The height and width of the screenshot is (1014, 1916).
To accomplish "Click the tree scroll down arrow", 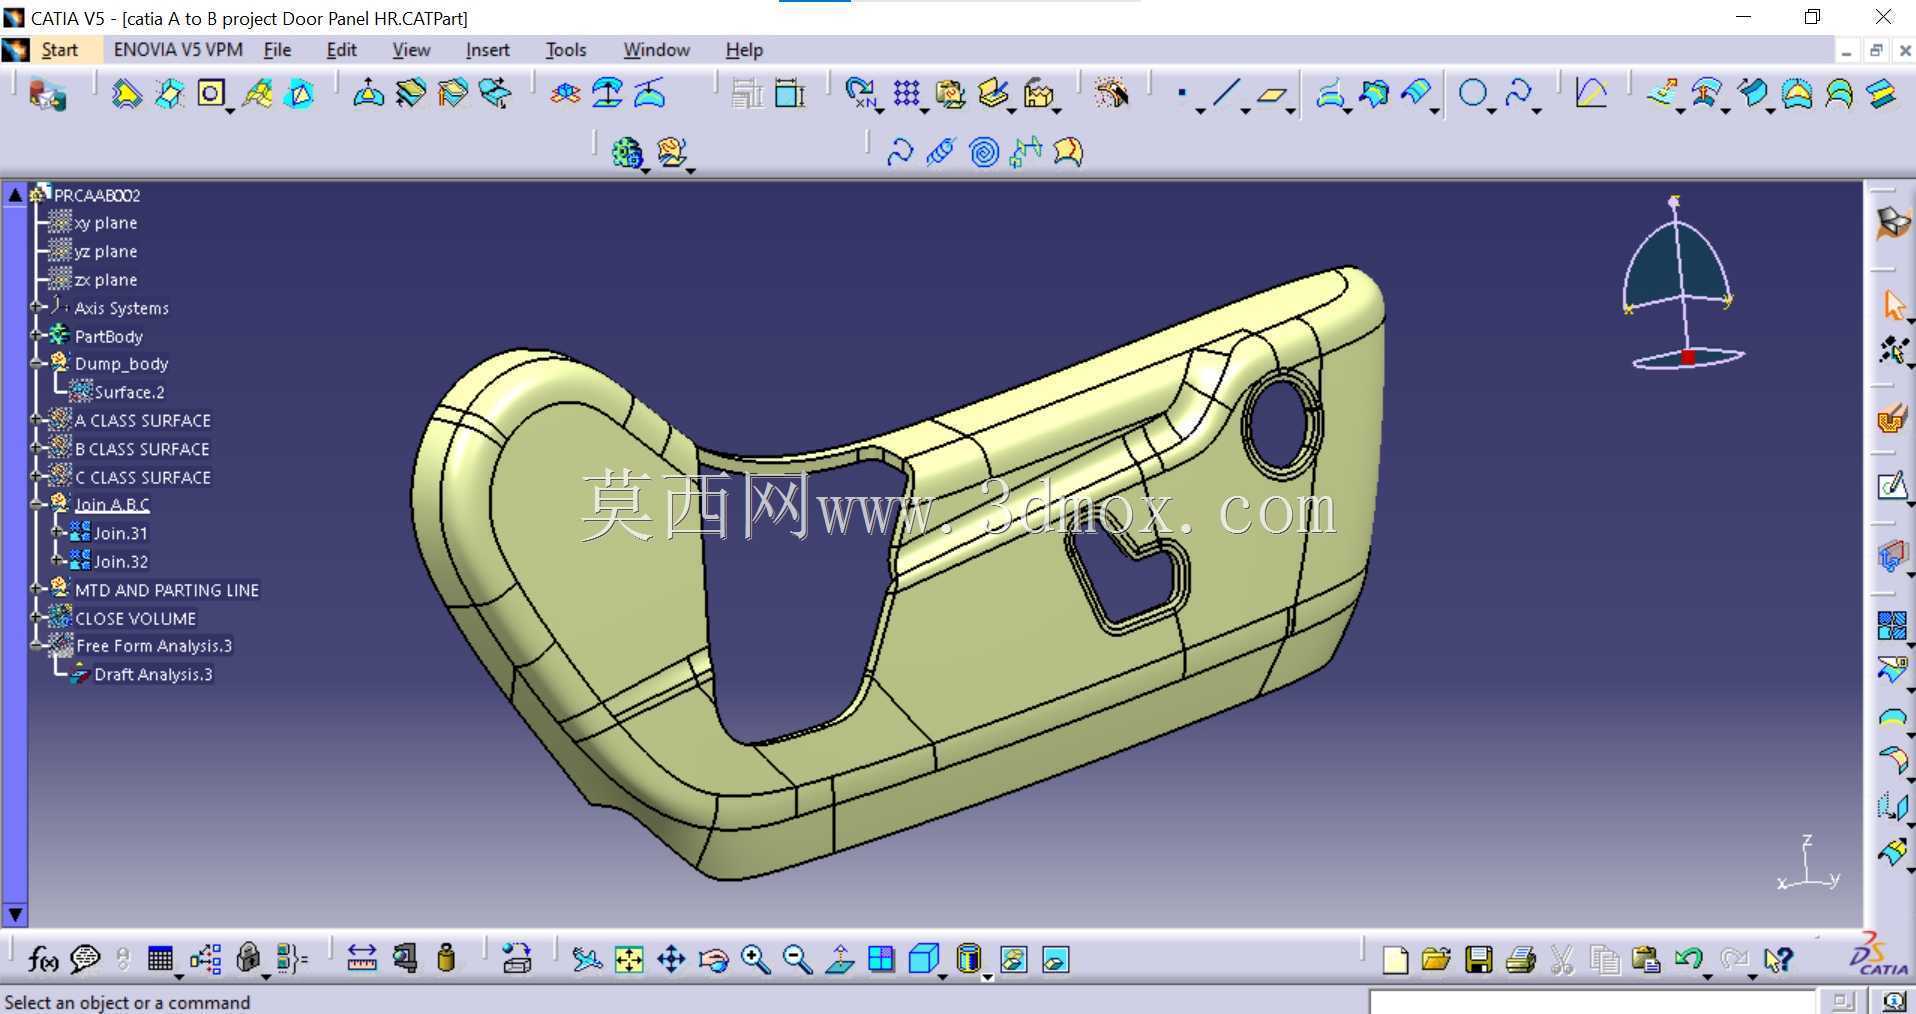I will (15, 914).
